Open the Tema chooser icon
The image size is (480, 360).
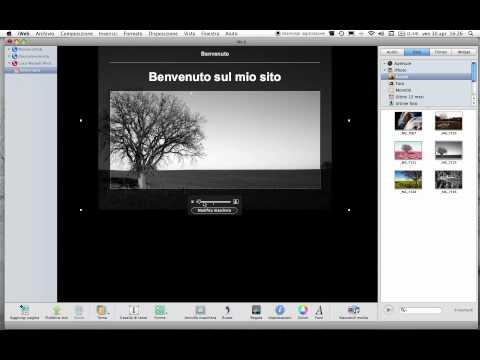coord(102,310)
